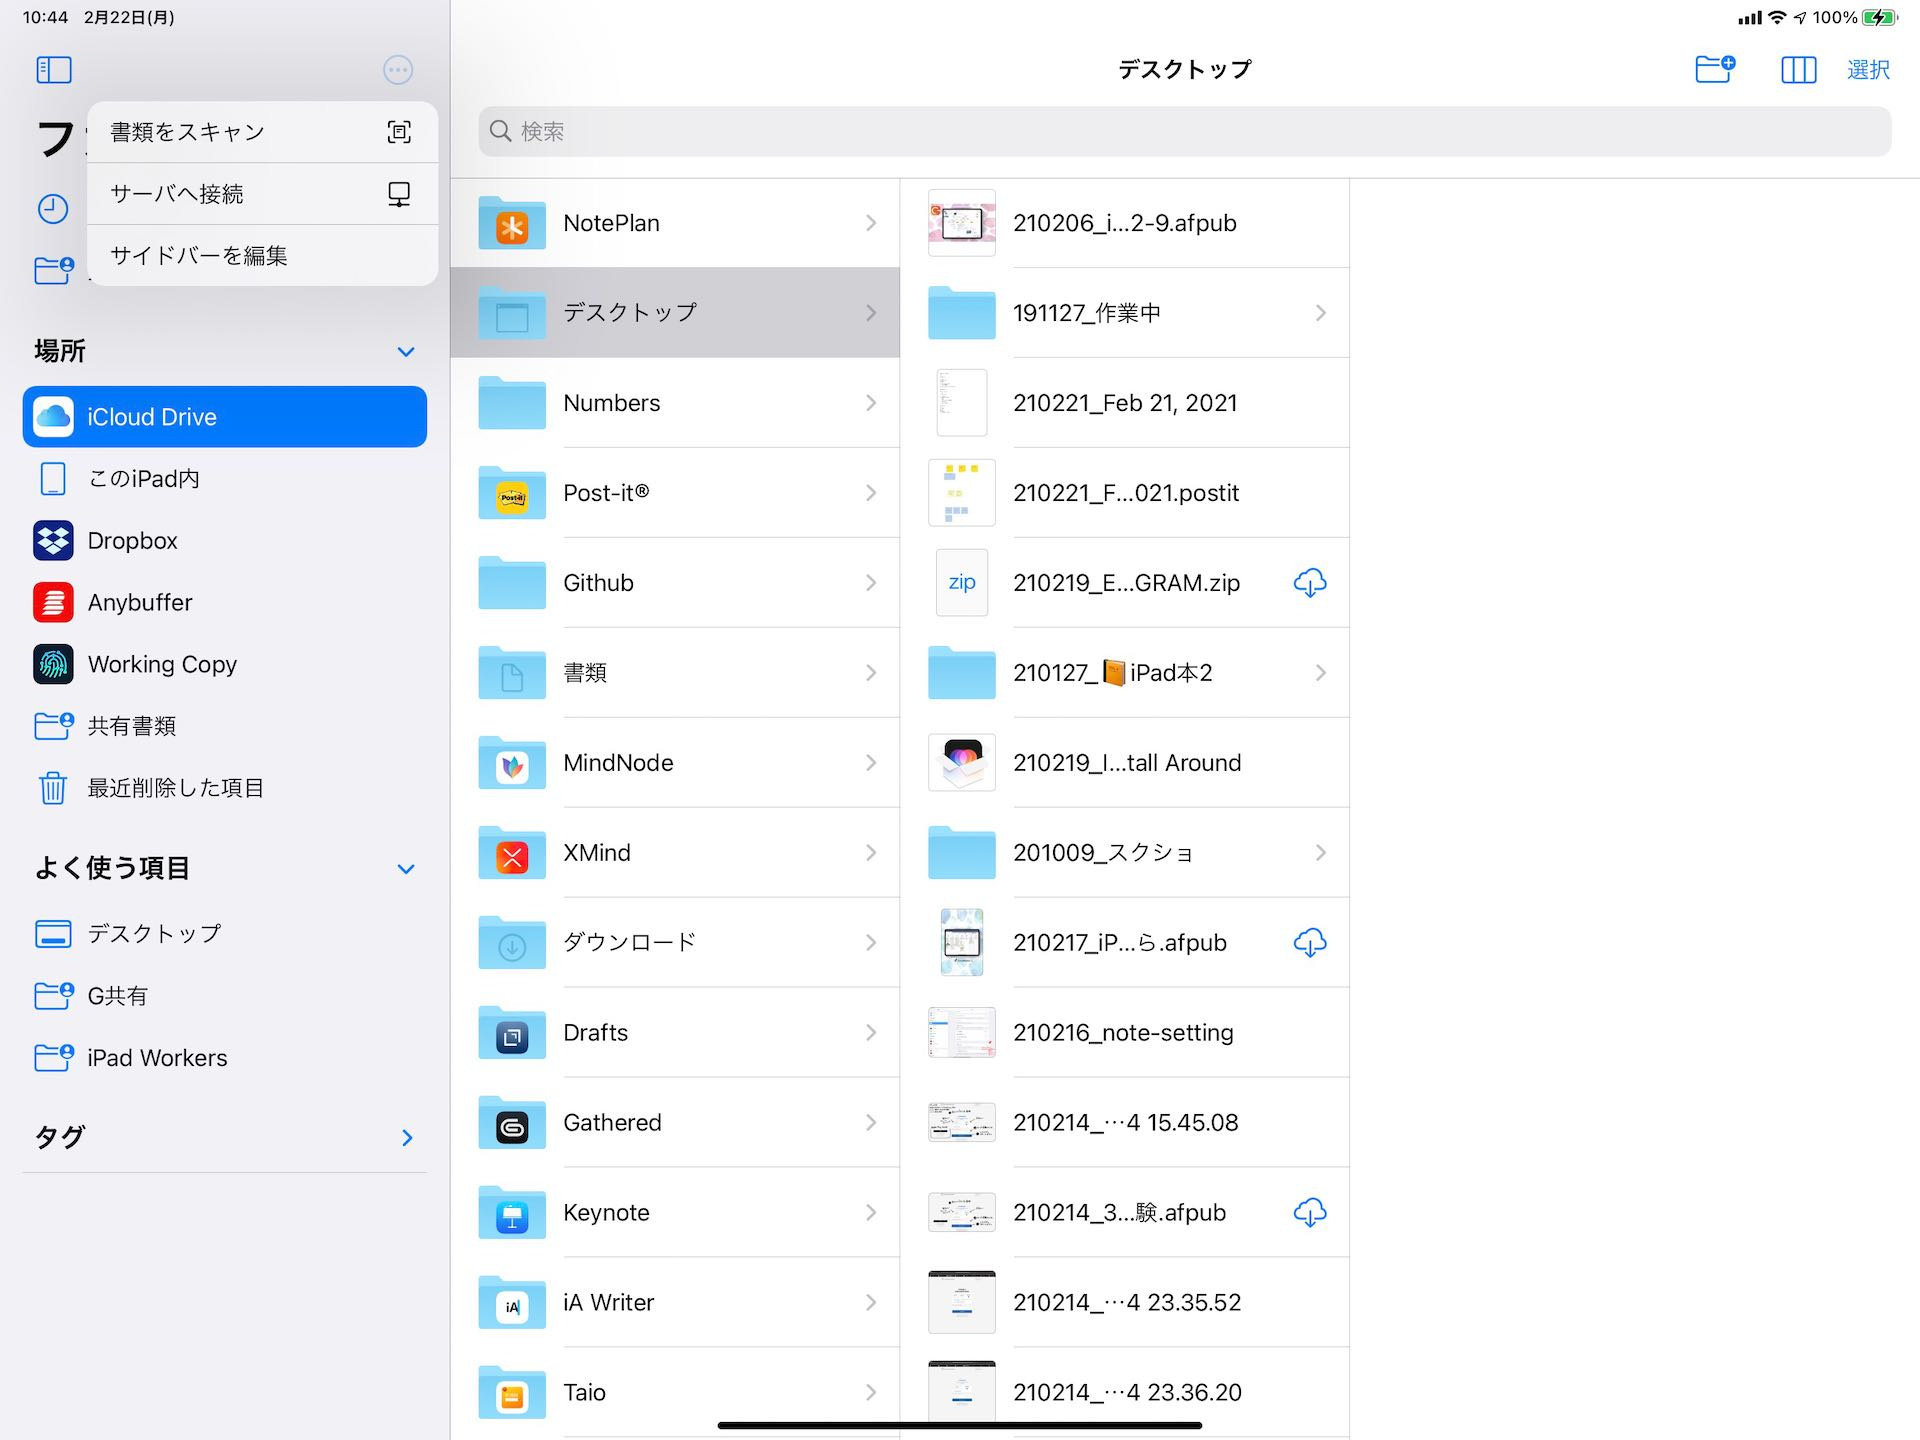The width and height of the screenshot is (1920, 1440).
Task: Click the 検索 search field
Action: [x=1185, y=132]
